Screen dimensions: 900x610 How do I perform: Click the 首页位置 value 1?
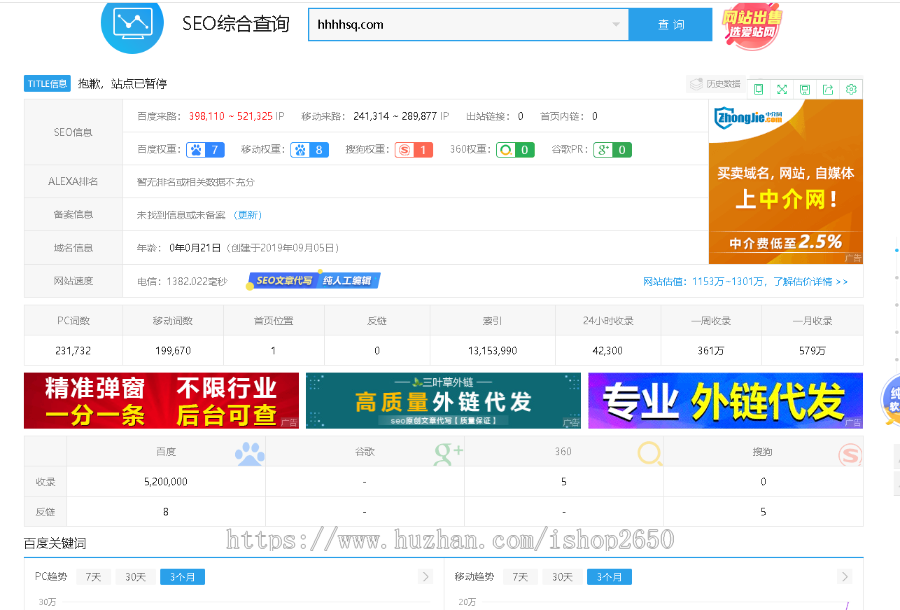(273, 351)
